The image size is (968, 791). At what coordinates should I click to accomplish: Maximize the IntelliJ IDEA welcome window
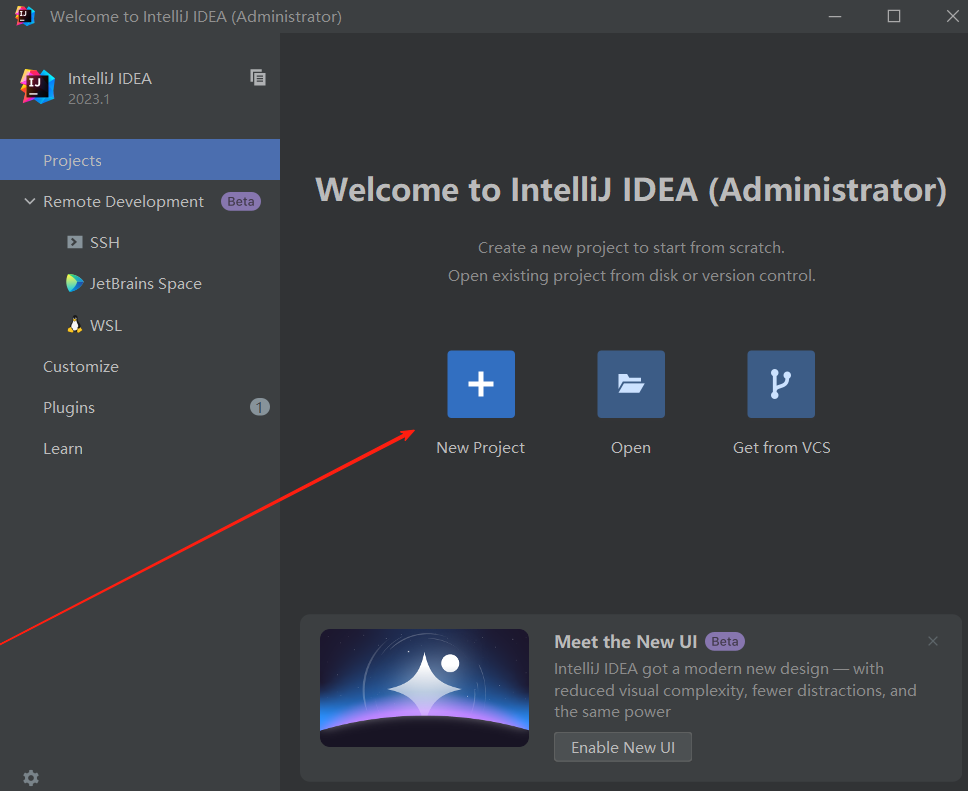click(x=894, y=16)
